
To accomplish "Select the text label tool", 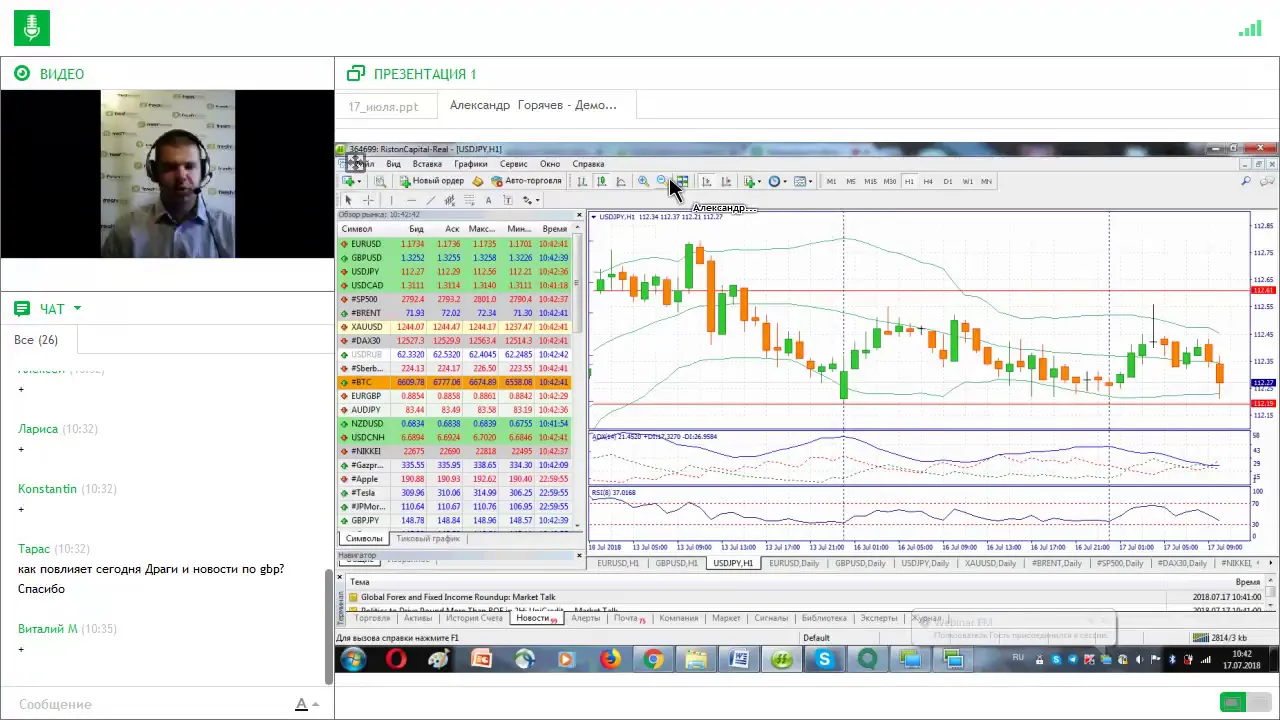I will [x=508, y=200].
